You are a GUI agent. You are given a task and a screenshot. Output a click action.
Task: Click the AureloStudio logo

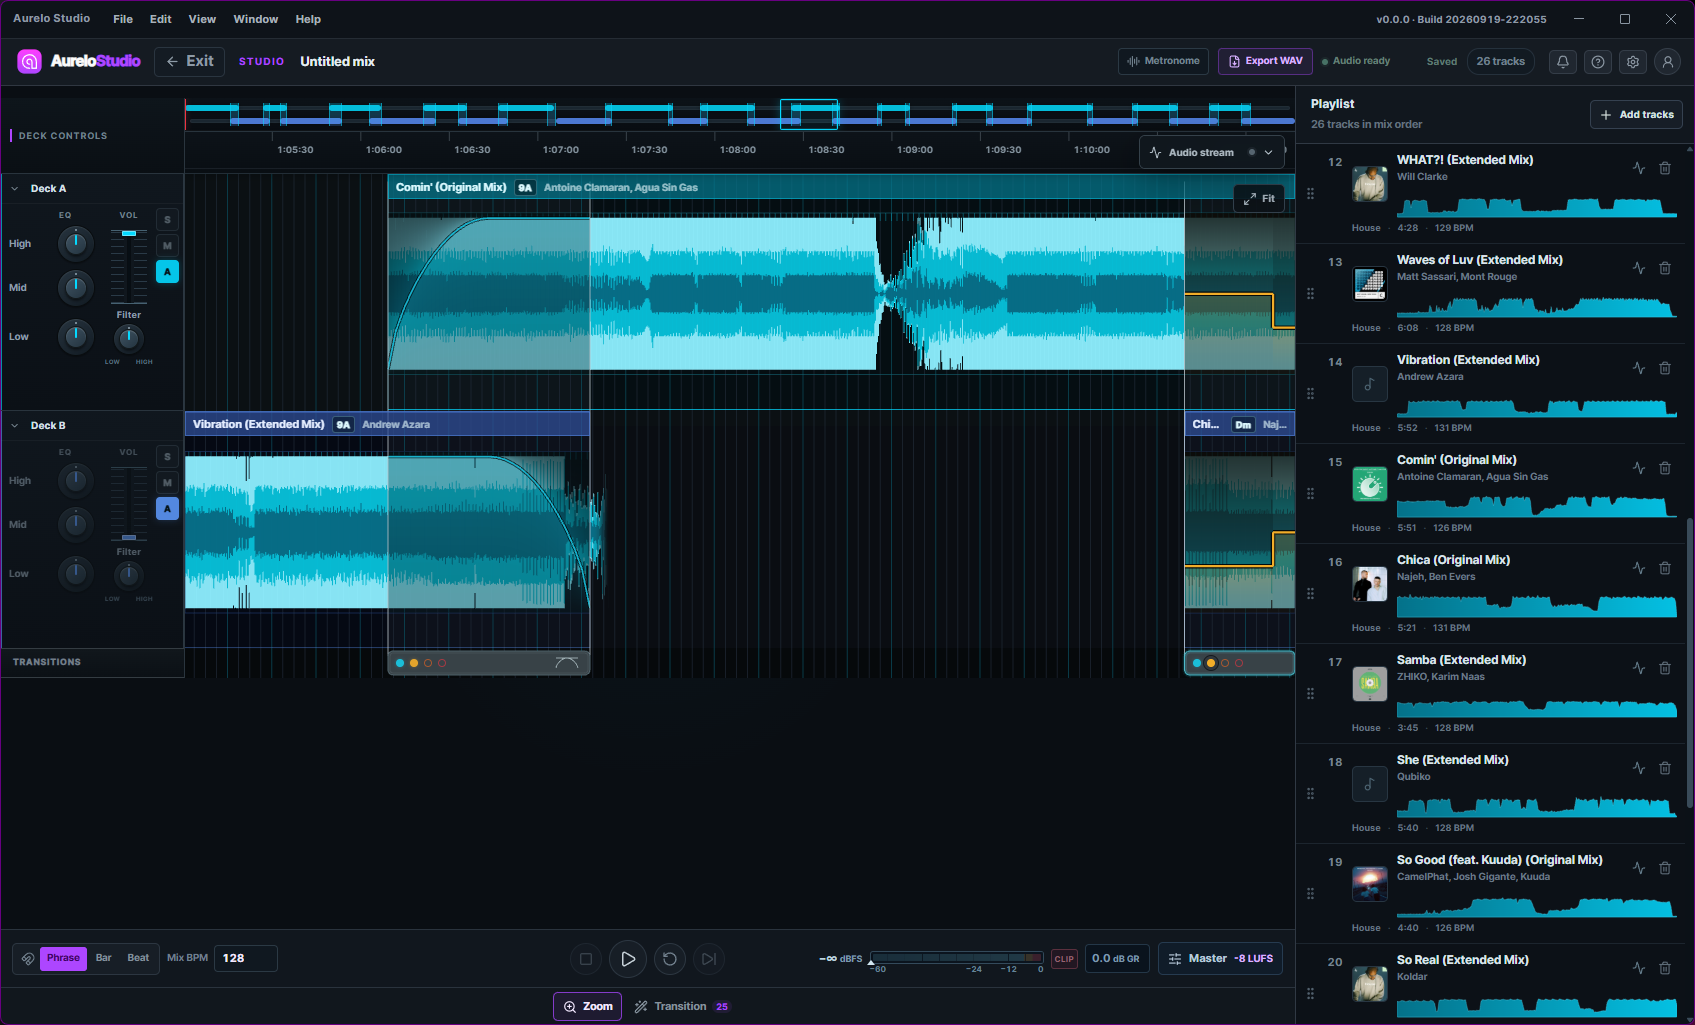[x=80, y=61]
